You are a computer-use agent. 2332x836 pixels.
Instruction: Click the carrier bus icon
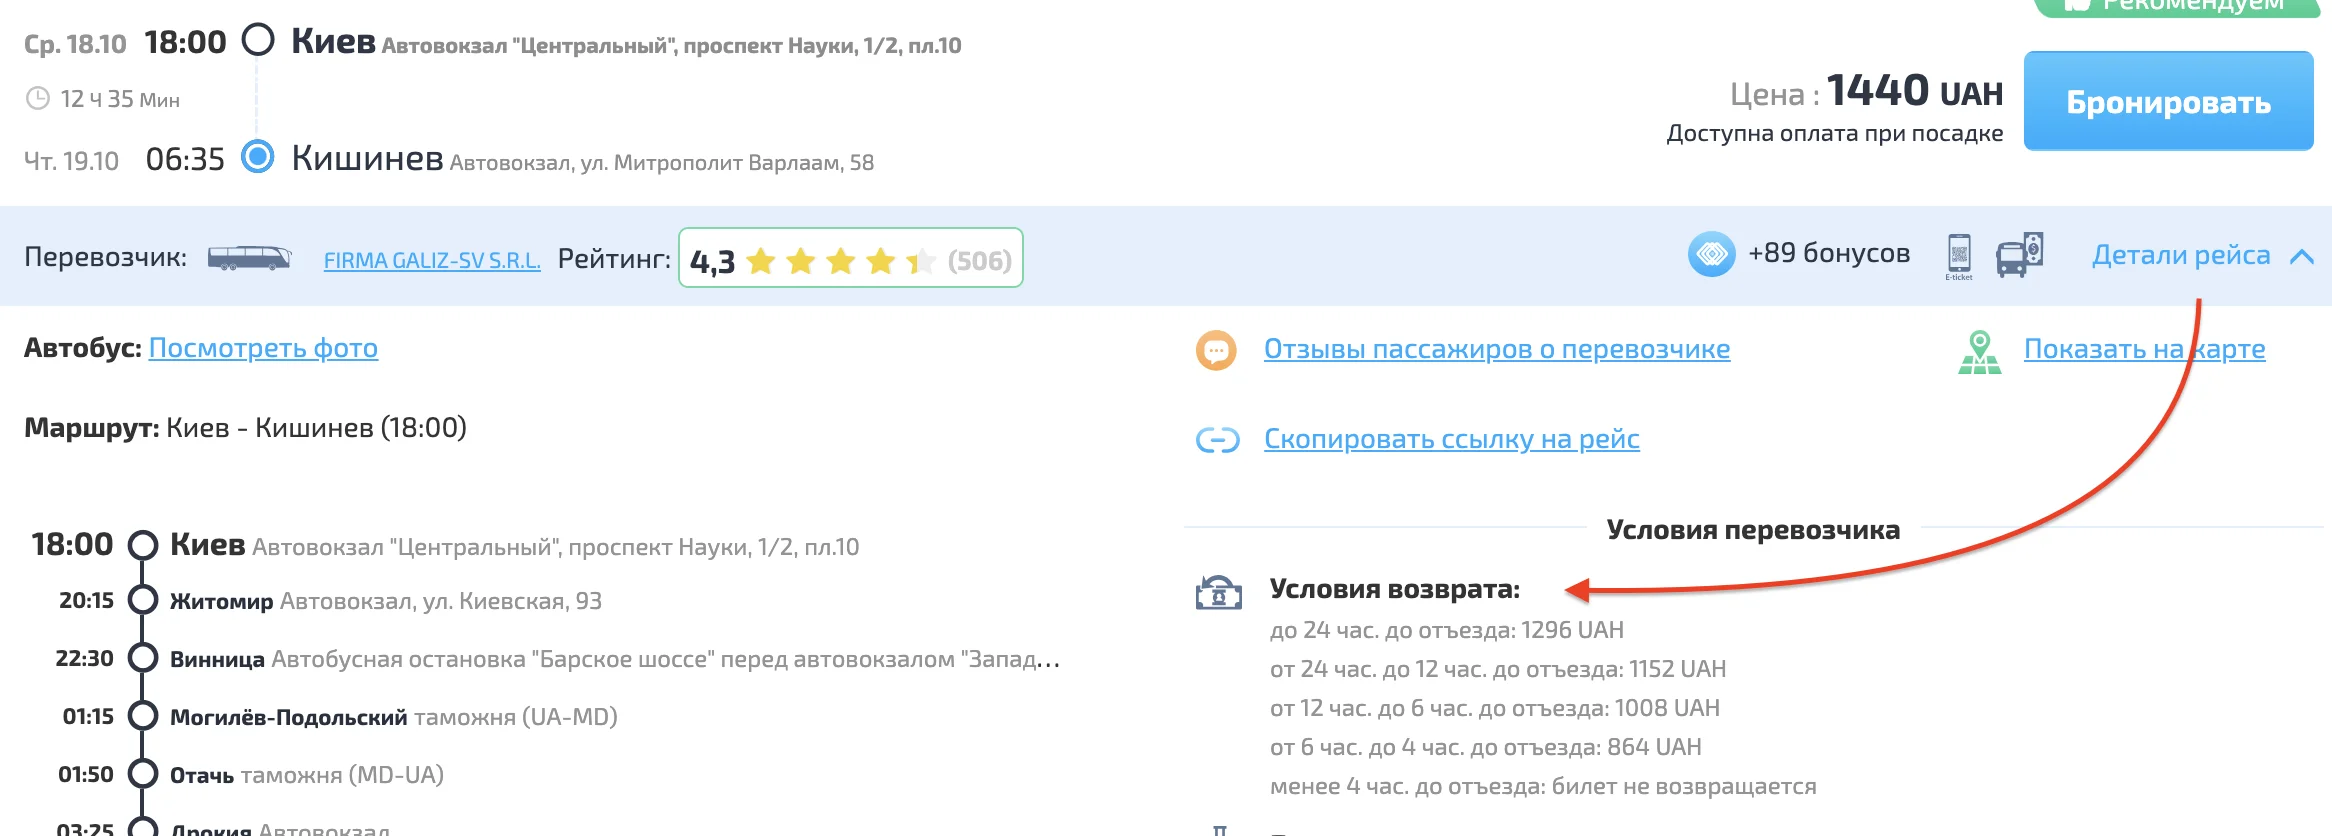pyautogui.click(x=249, y=258)
